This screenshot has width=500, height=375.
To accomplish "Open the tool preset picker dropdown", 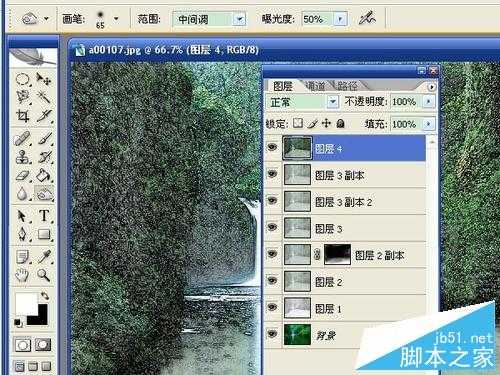I will (x=46, y=19).
